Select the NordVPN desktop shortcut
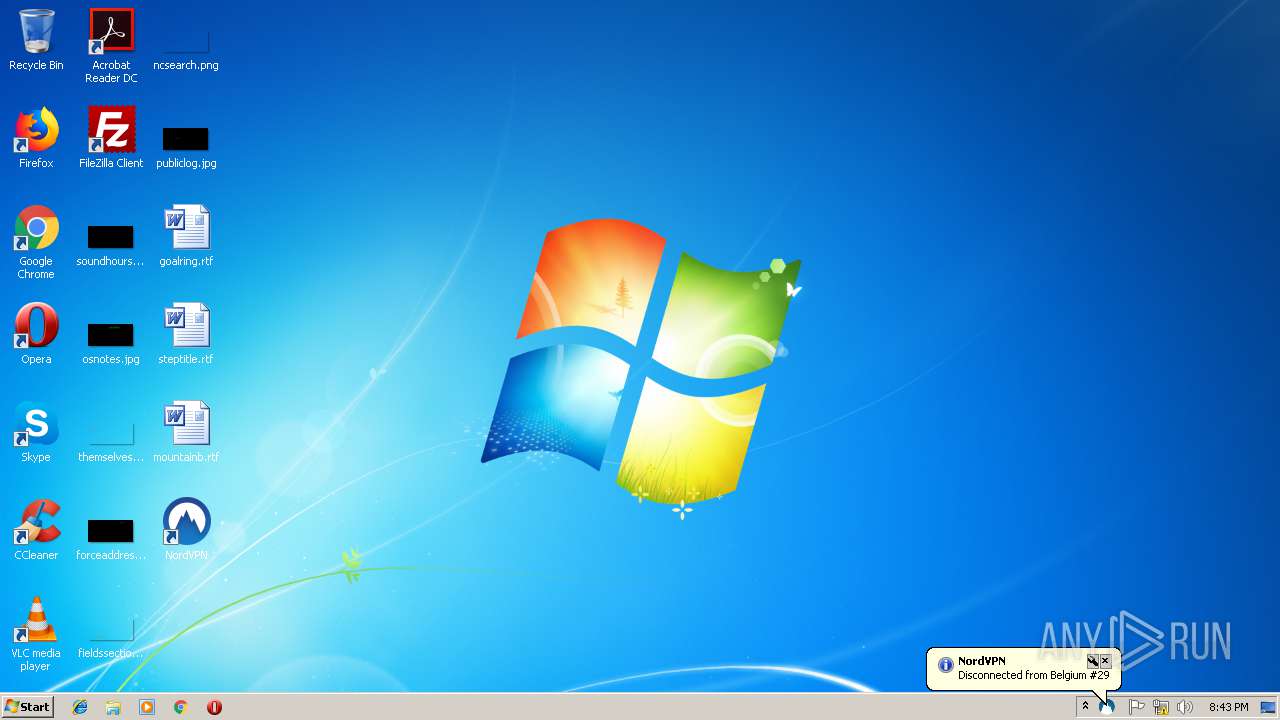The height and width of the screenshot is (720, 1280). [x=186, y=530]
